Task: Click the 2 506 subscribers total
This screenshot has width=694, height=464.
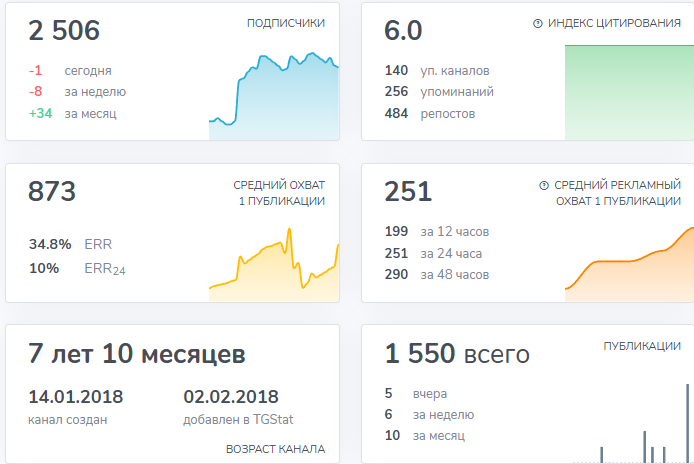Action: coord(64,31)
